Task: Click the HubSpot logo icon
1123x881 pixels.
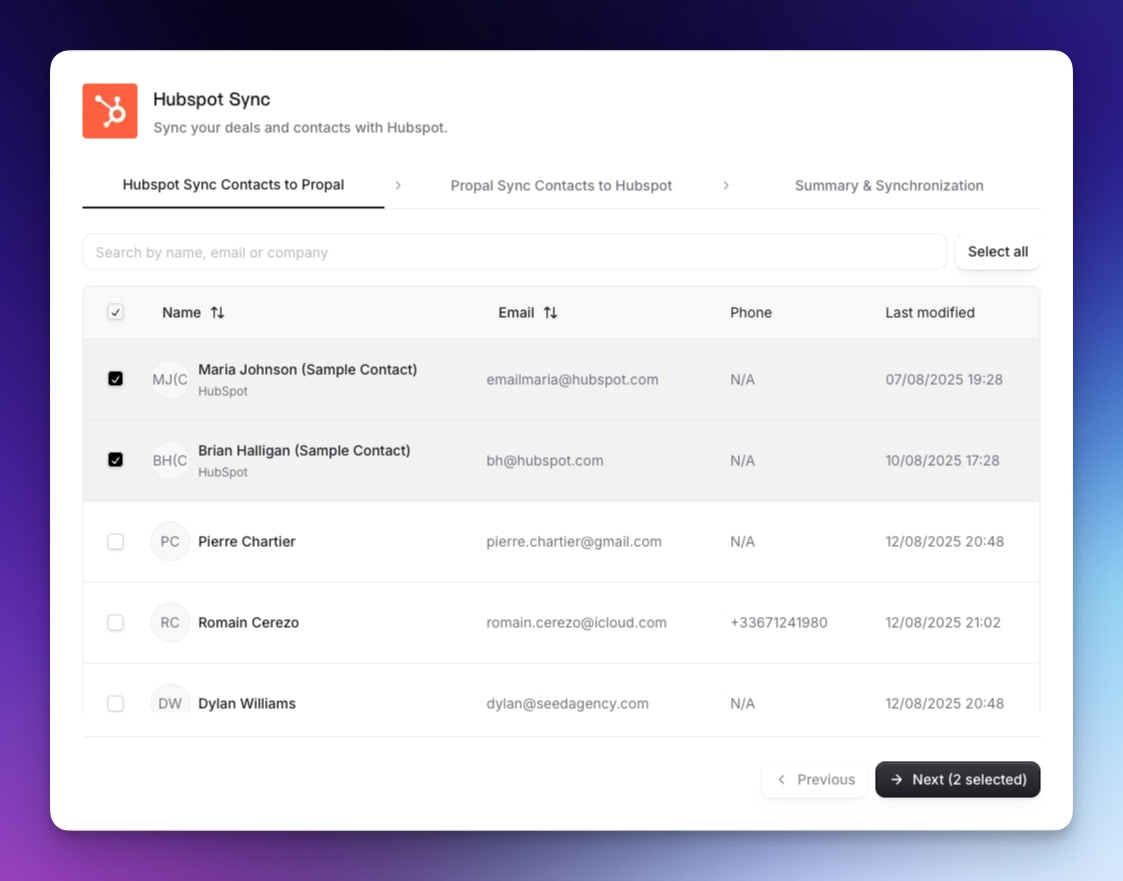Action: click(109, 110)
